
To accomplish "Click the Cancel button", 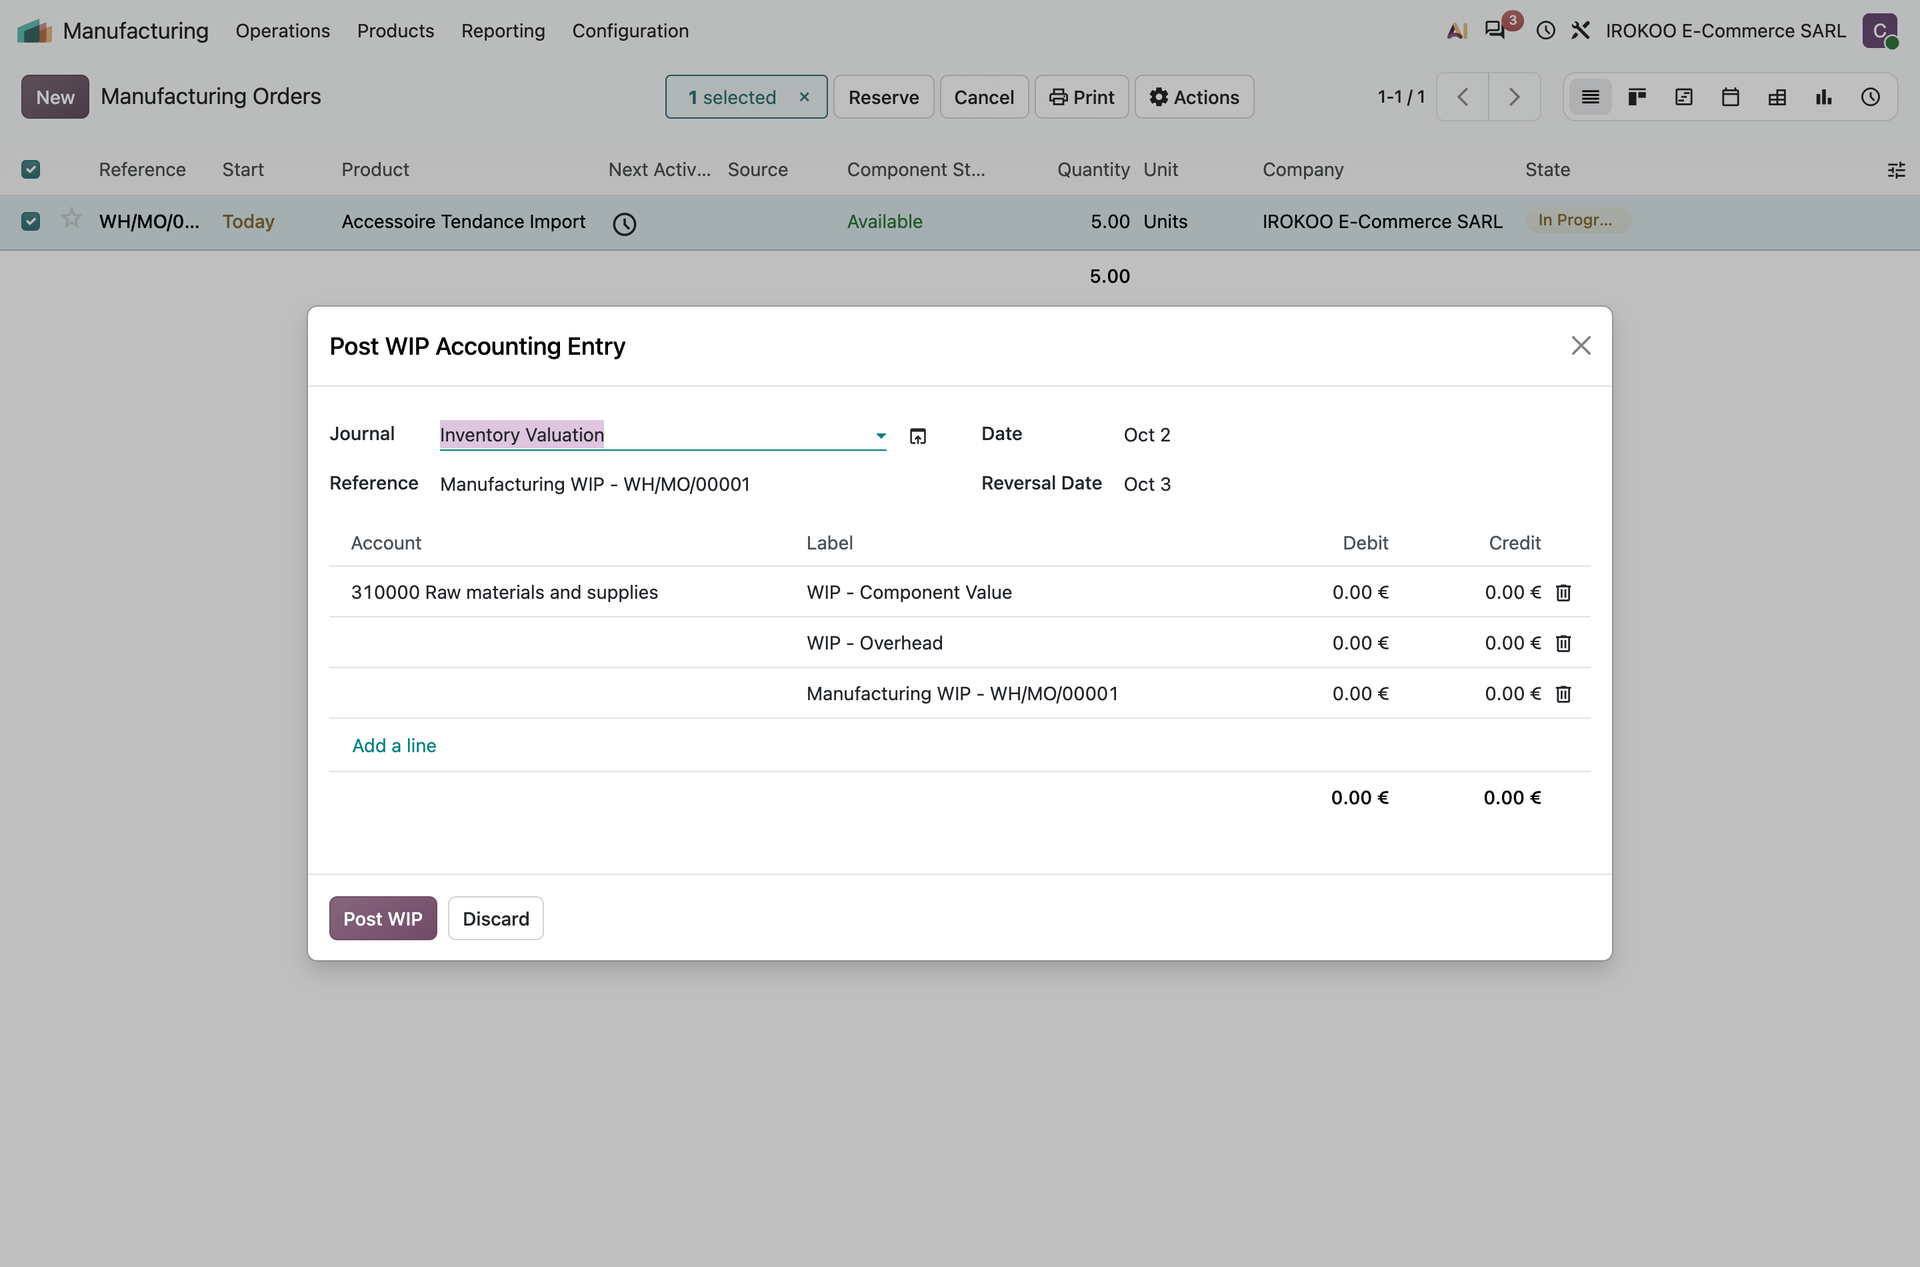I will [x=984, y=97].
